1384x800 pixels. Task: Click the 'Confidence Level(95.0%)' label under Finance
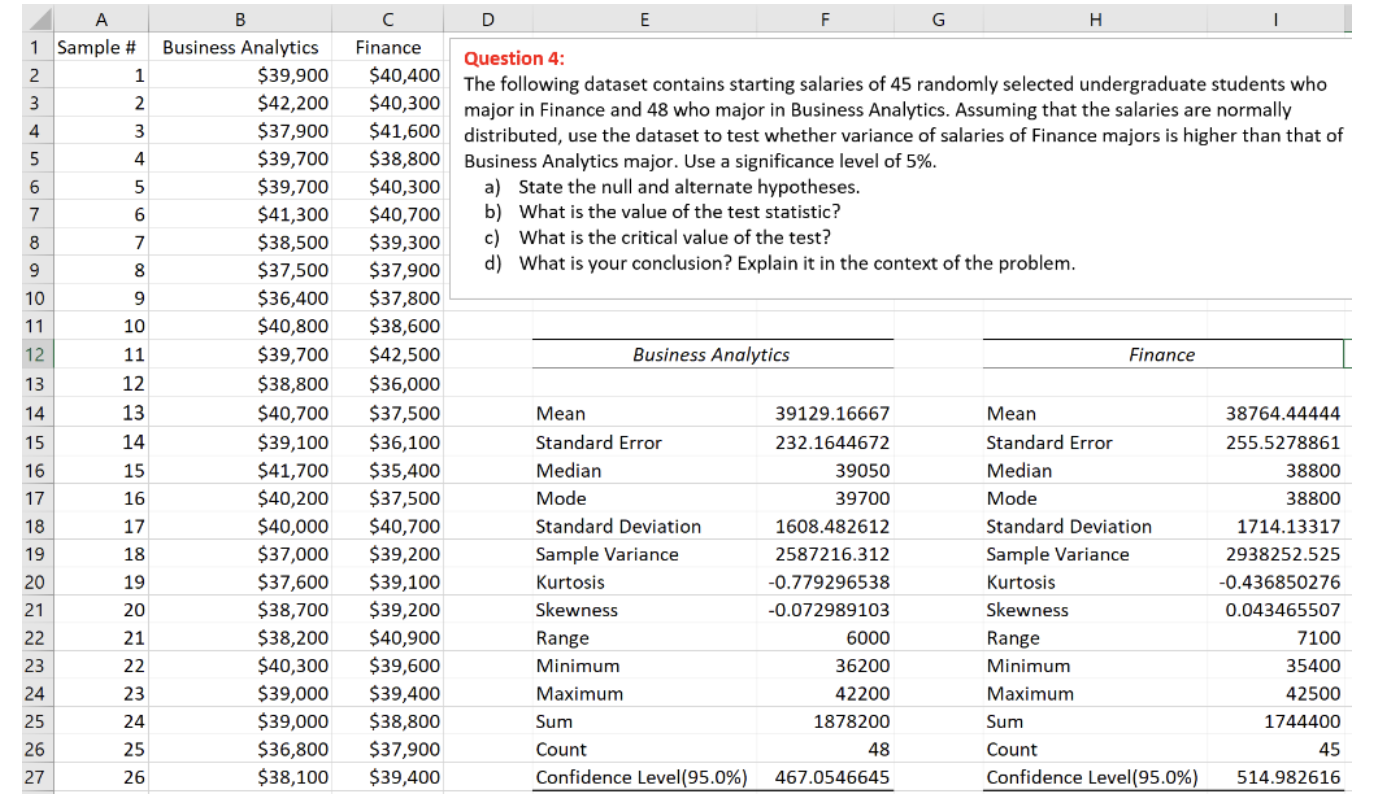(1094, 777)
